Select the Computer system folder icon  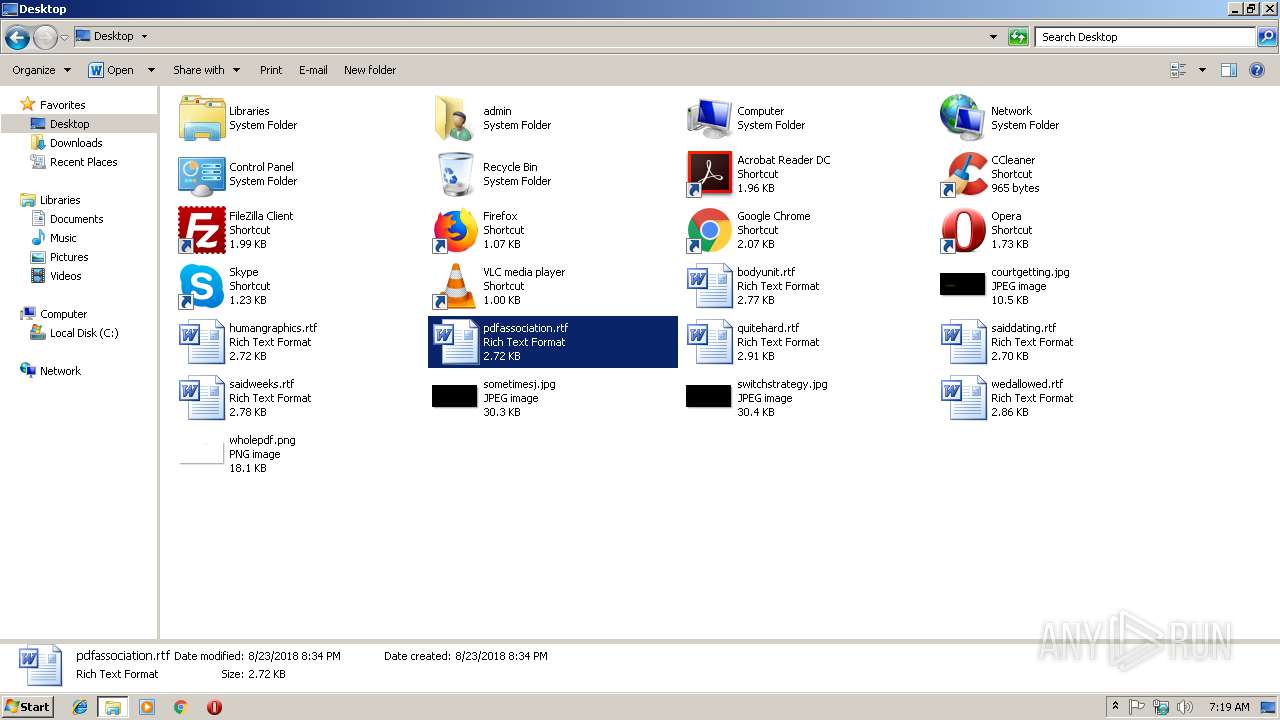[709, 118]
